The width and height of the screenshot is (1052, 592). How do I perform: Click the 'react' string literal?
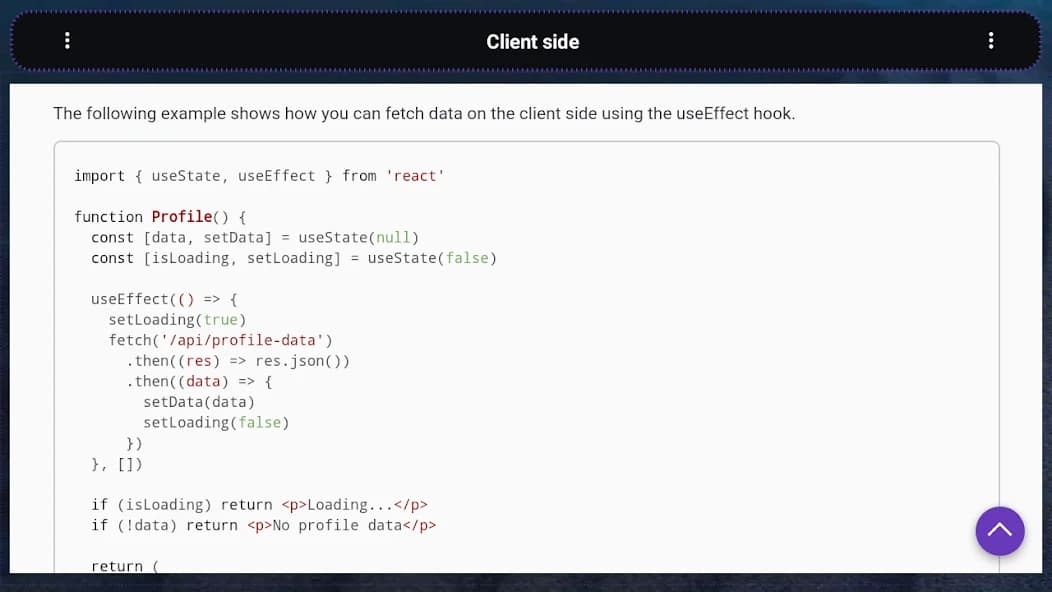415,175
